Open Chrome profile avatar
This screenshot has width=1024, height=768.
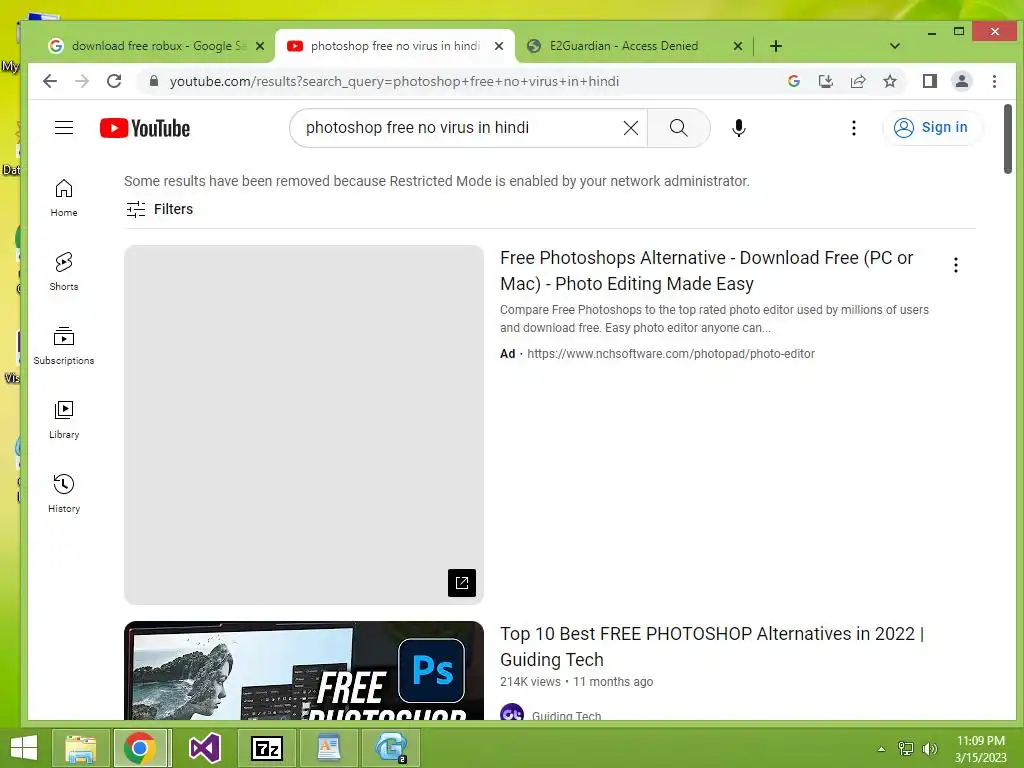point(962,81)
